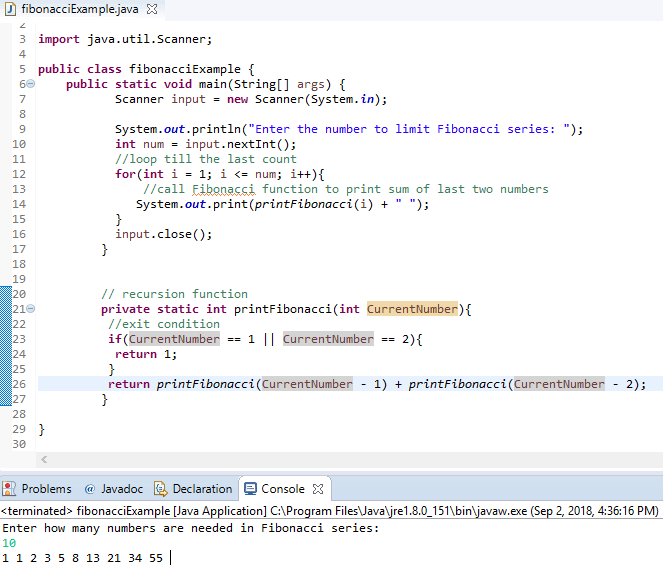The image size is (663, 568).
Task: Click console input value '10'
Action: pos(9,543)
